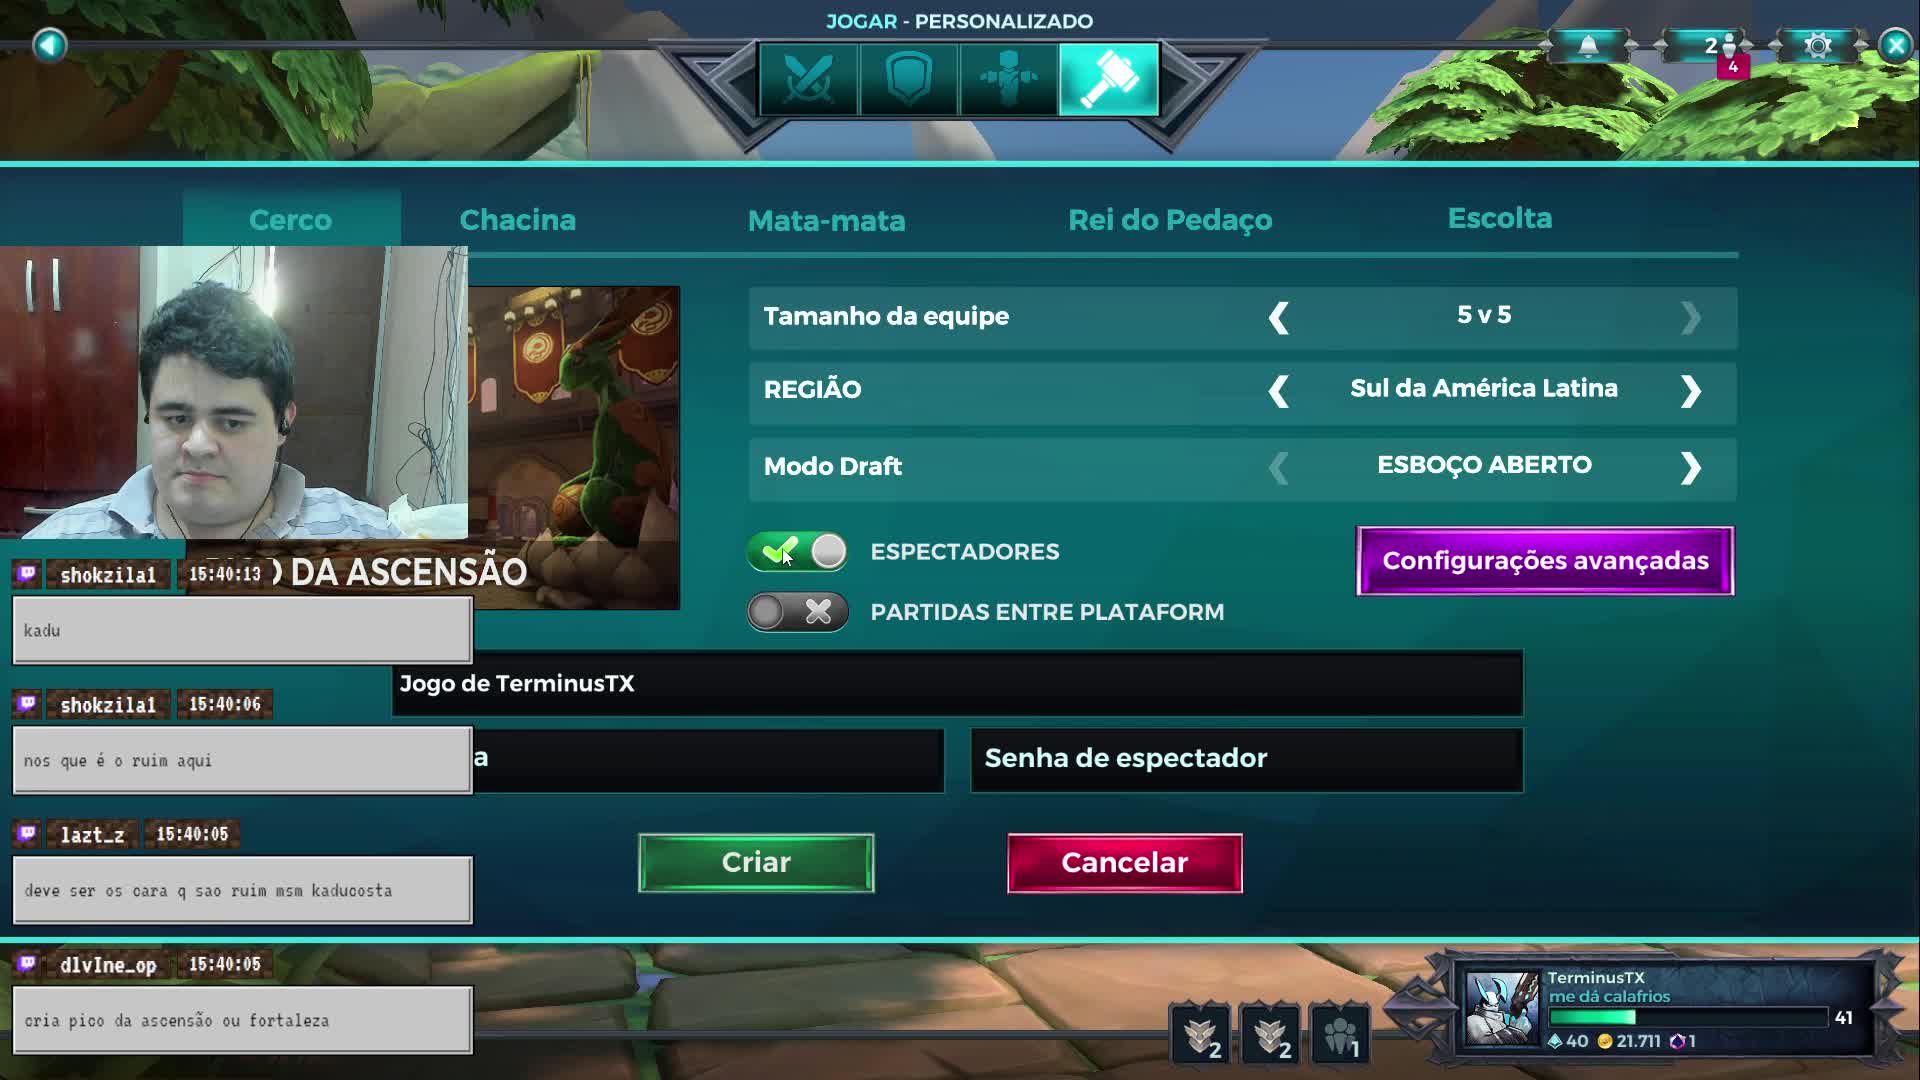Click the Senha de espectador field

(1247, 760)
